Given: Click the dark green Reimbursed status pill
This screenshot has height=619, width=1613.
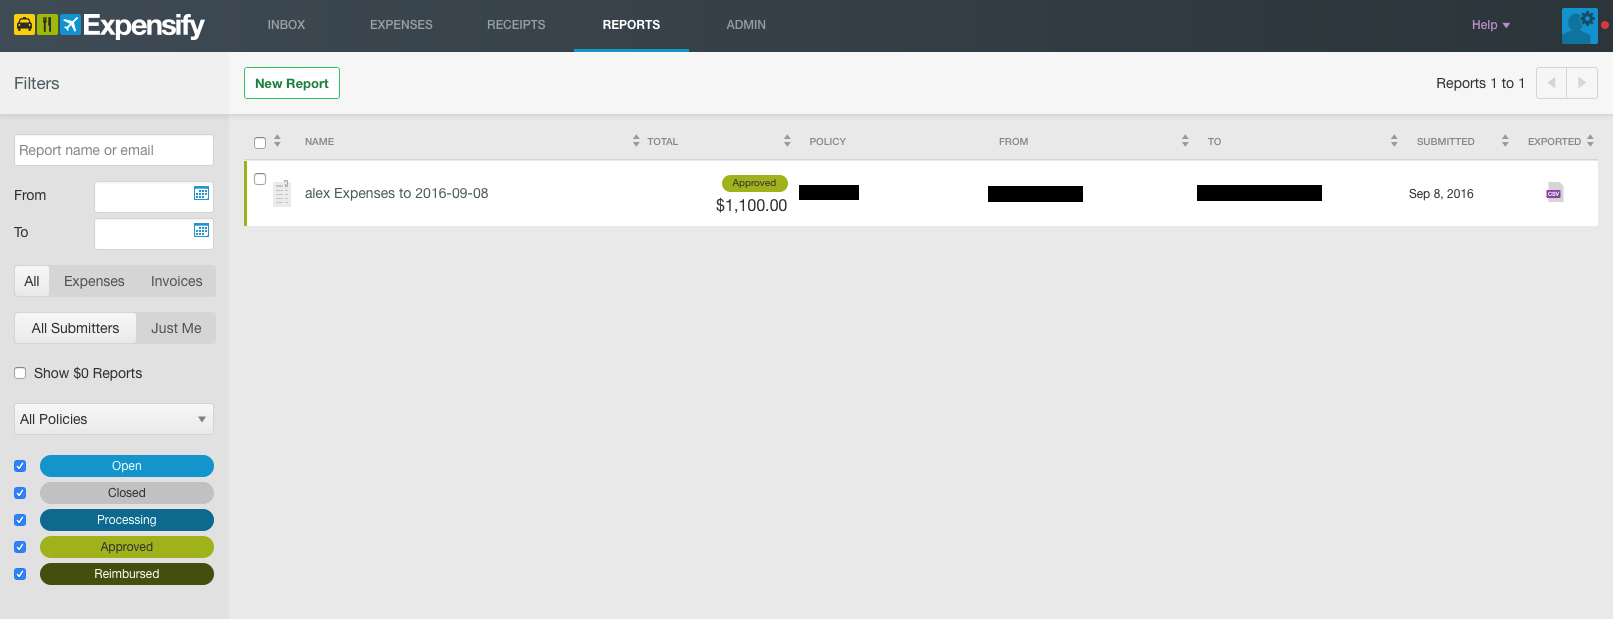Looking at the screenshot, I should tap(127, 574).
